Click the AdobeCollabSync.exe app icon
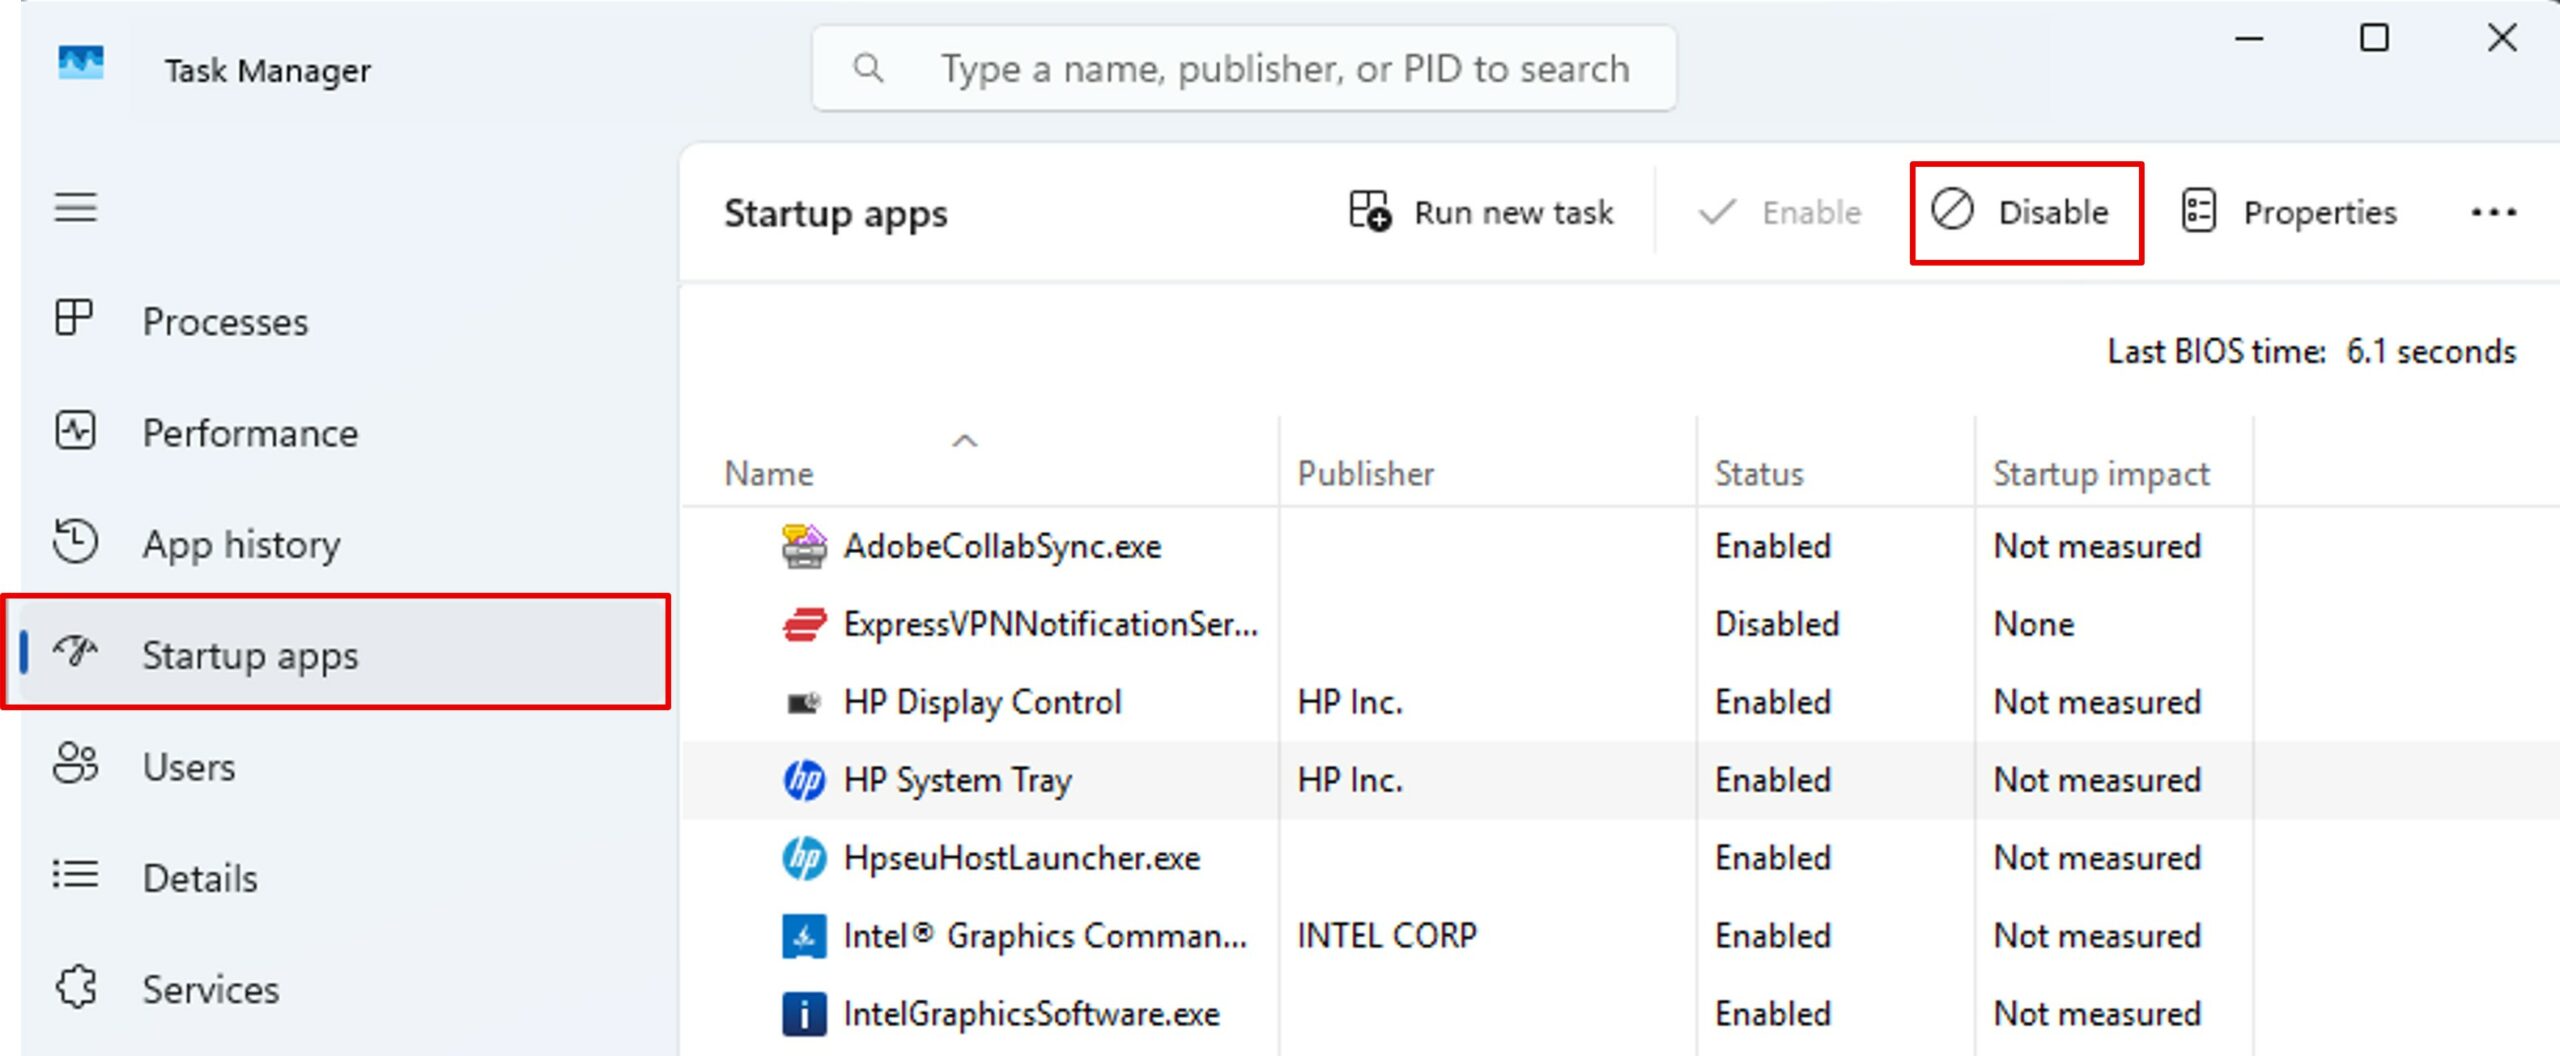 pos(804,546)
